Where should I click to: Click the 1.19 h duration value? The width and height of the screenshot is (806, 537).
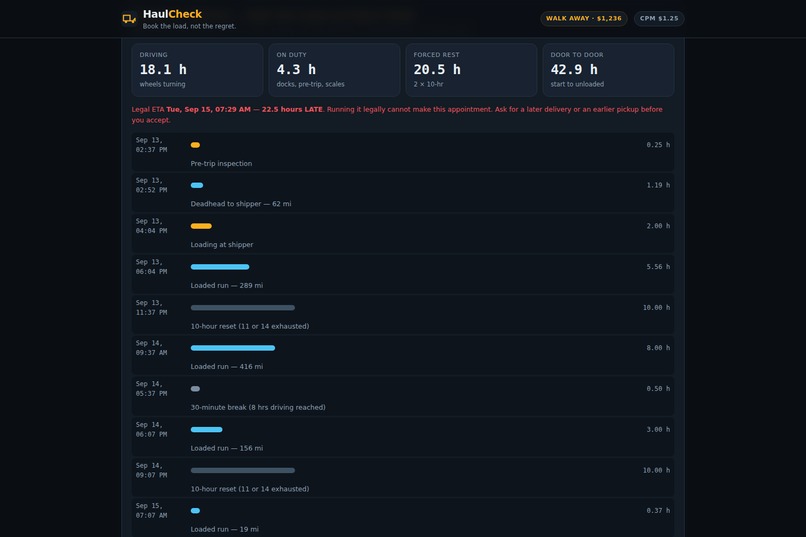(658, 185)
